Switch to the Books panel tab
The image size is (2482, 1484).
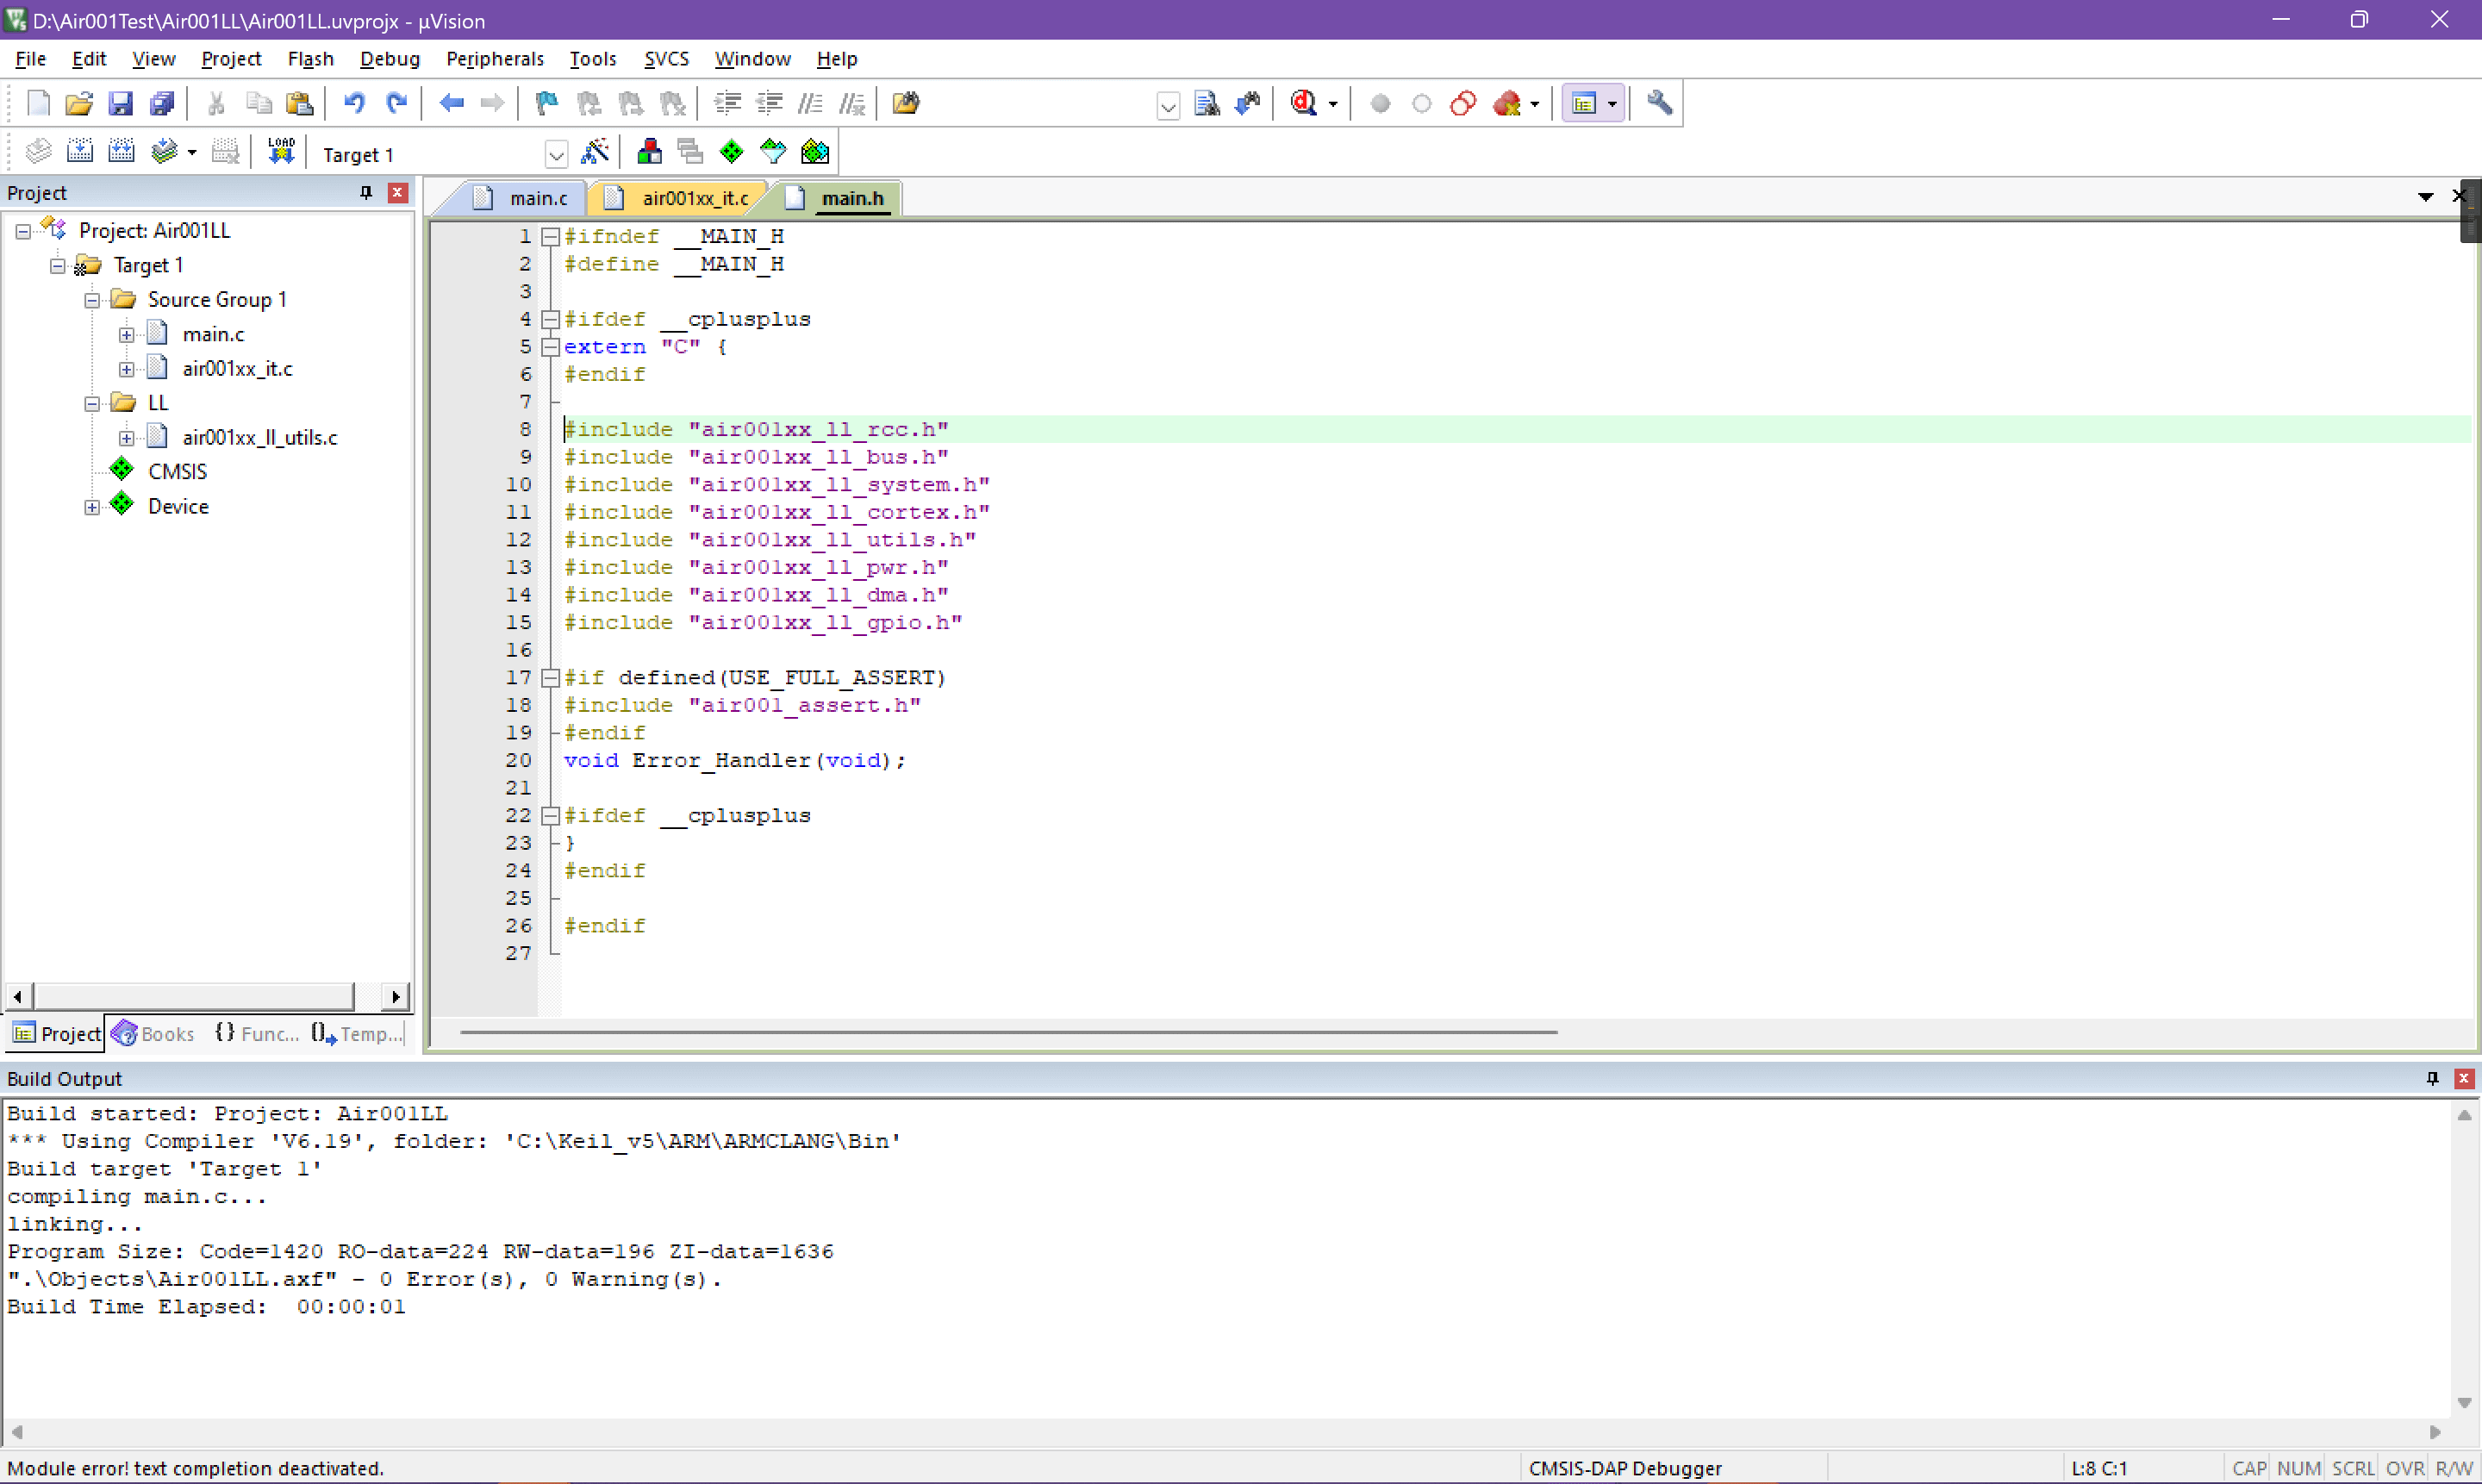coord(154,1033)
